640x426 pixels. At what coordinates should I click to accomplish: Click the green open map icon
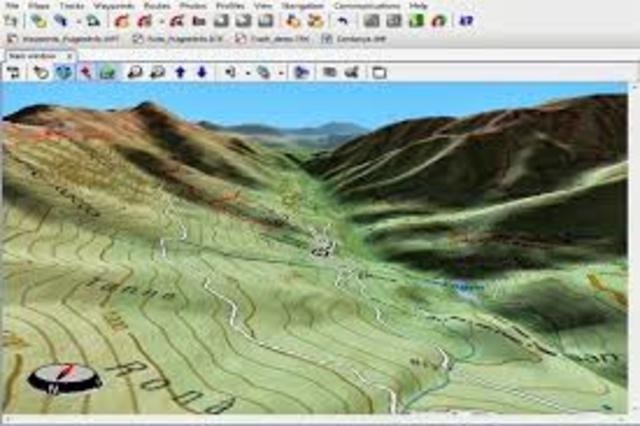[38, 20]
